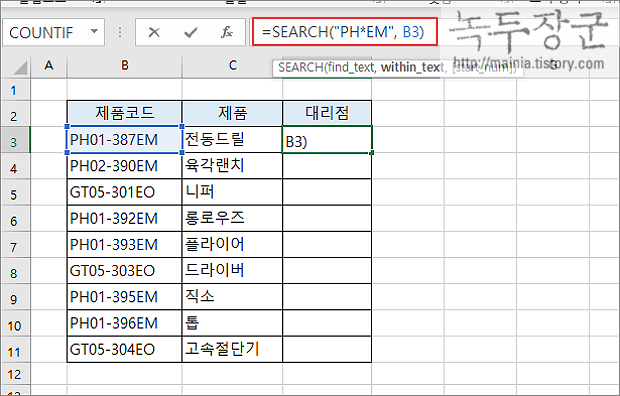
Task: Select column C header
Action: [x=232, y=66]
